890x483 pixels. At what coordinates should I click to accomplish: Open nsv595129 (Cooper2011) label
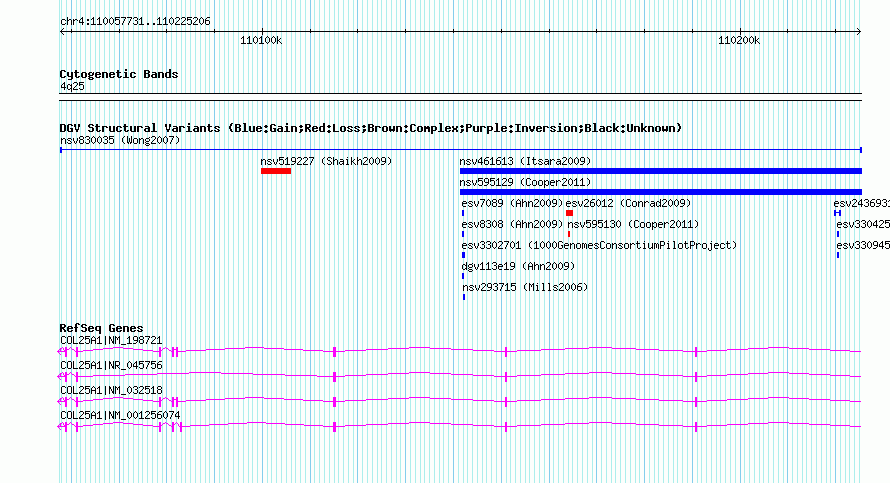pos(525,182)
